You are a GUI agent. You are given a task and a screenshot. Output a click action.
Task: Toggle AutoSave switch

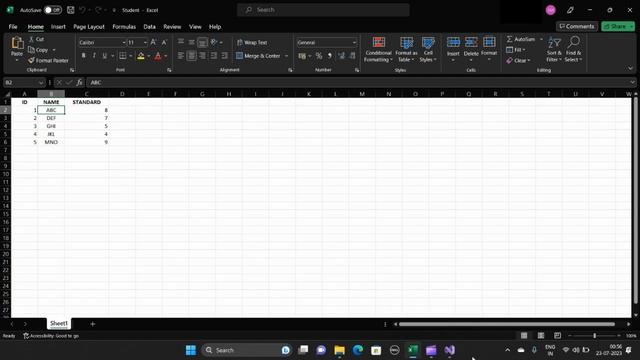click(53, 10)
